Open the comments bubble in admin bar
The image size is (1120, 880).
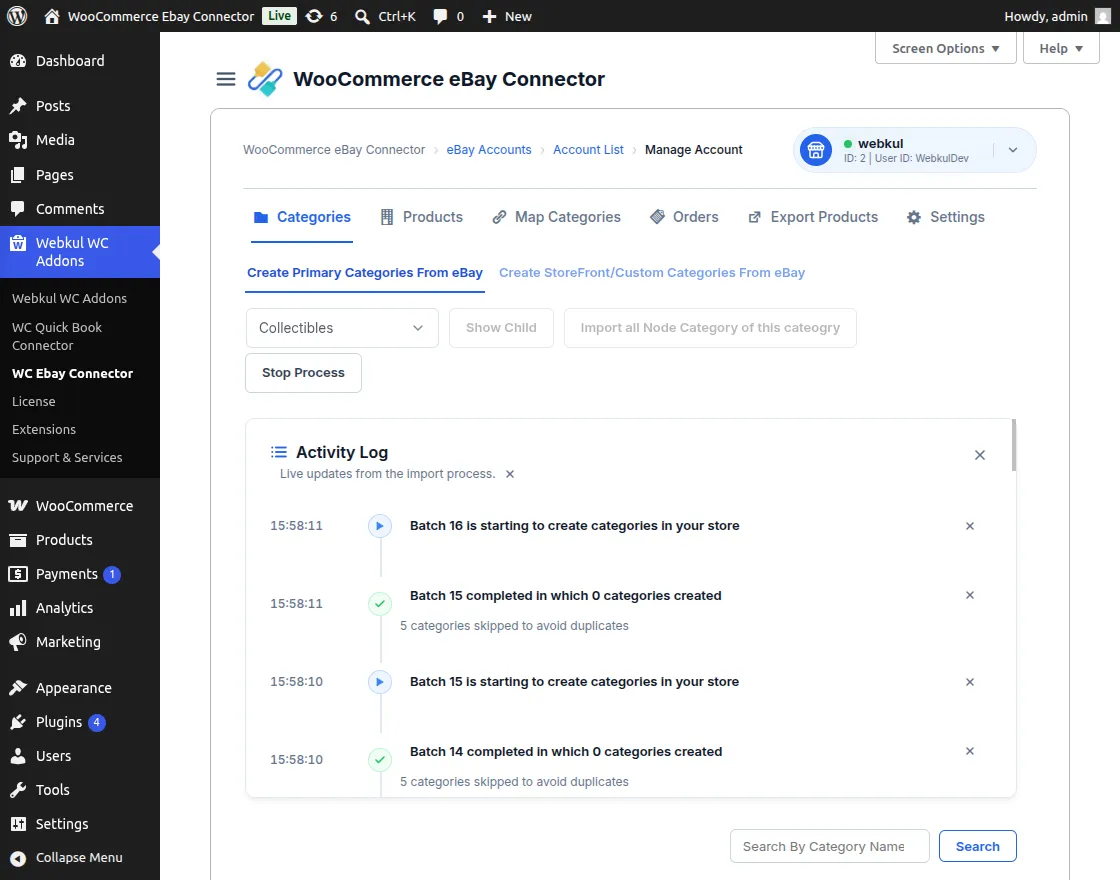tap(448, 16)
